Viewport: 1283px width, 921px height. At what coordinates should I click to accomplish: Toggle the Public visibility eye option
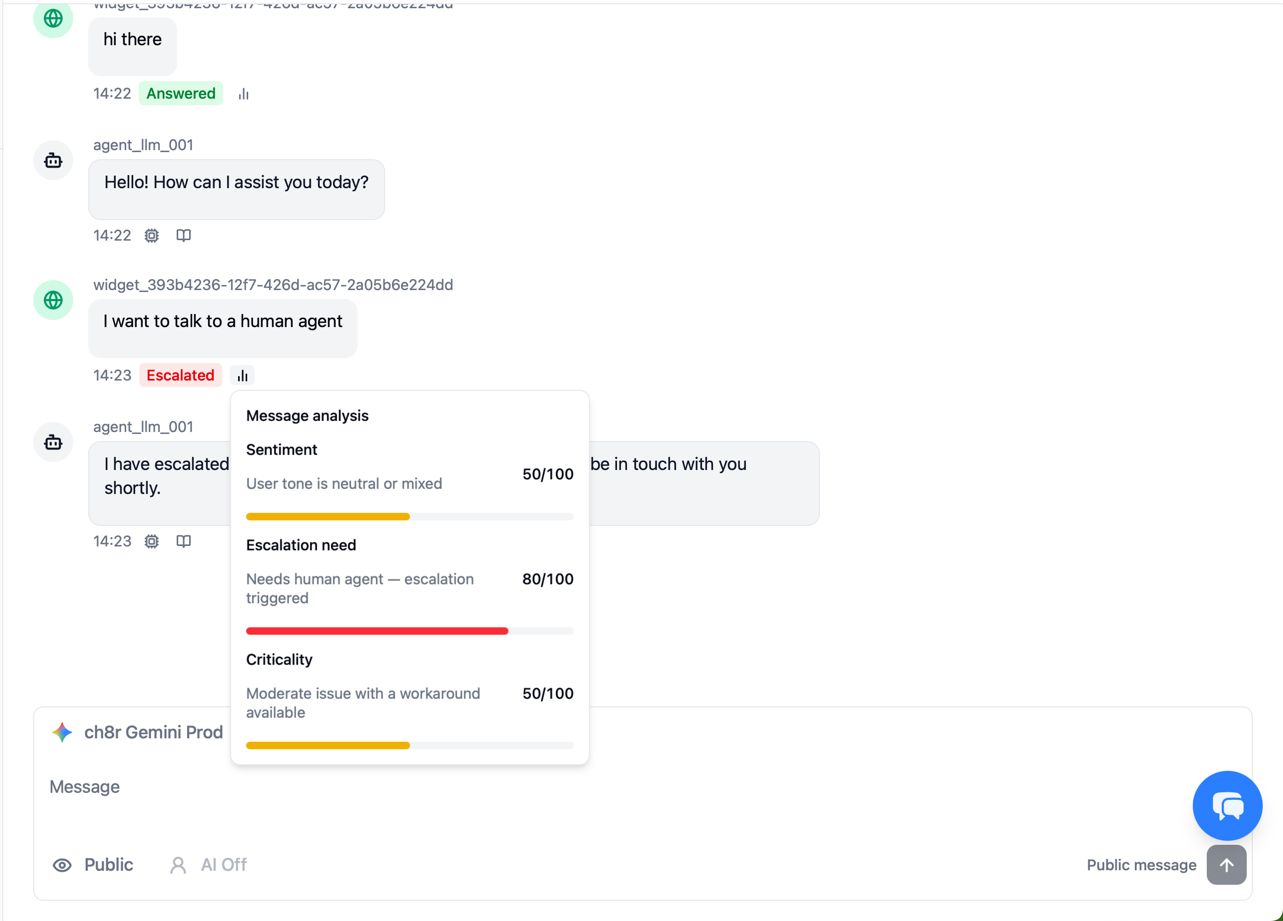(93, 865)
